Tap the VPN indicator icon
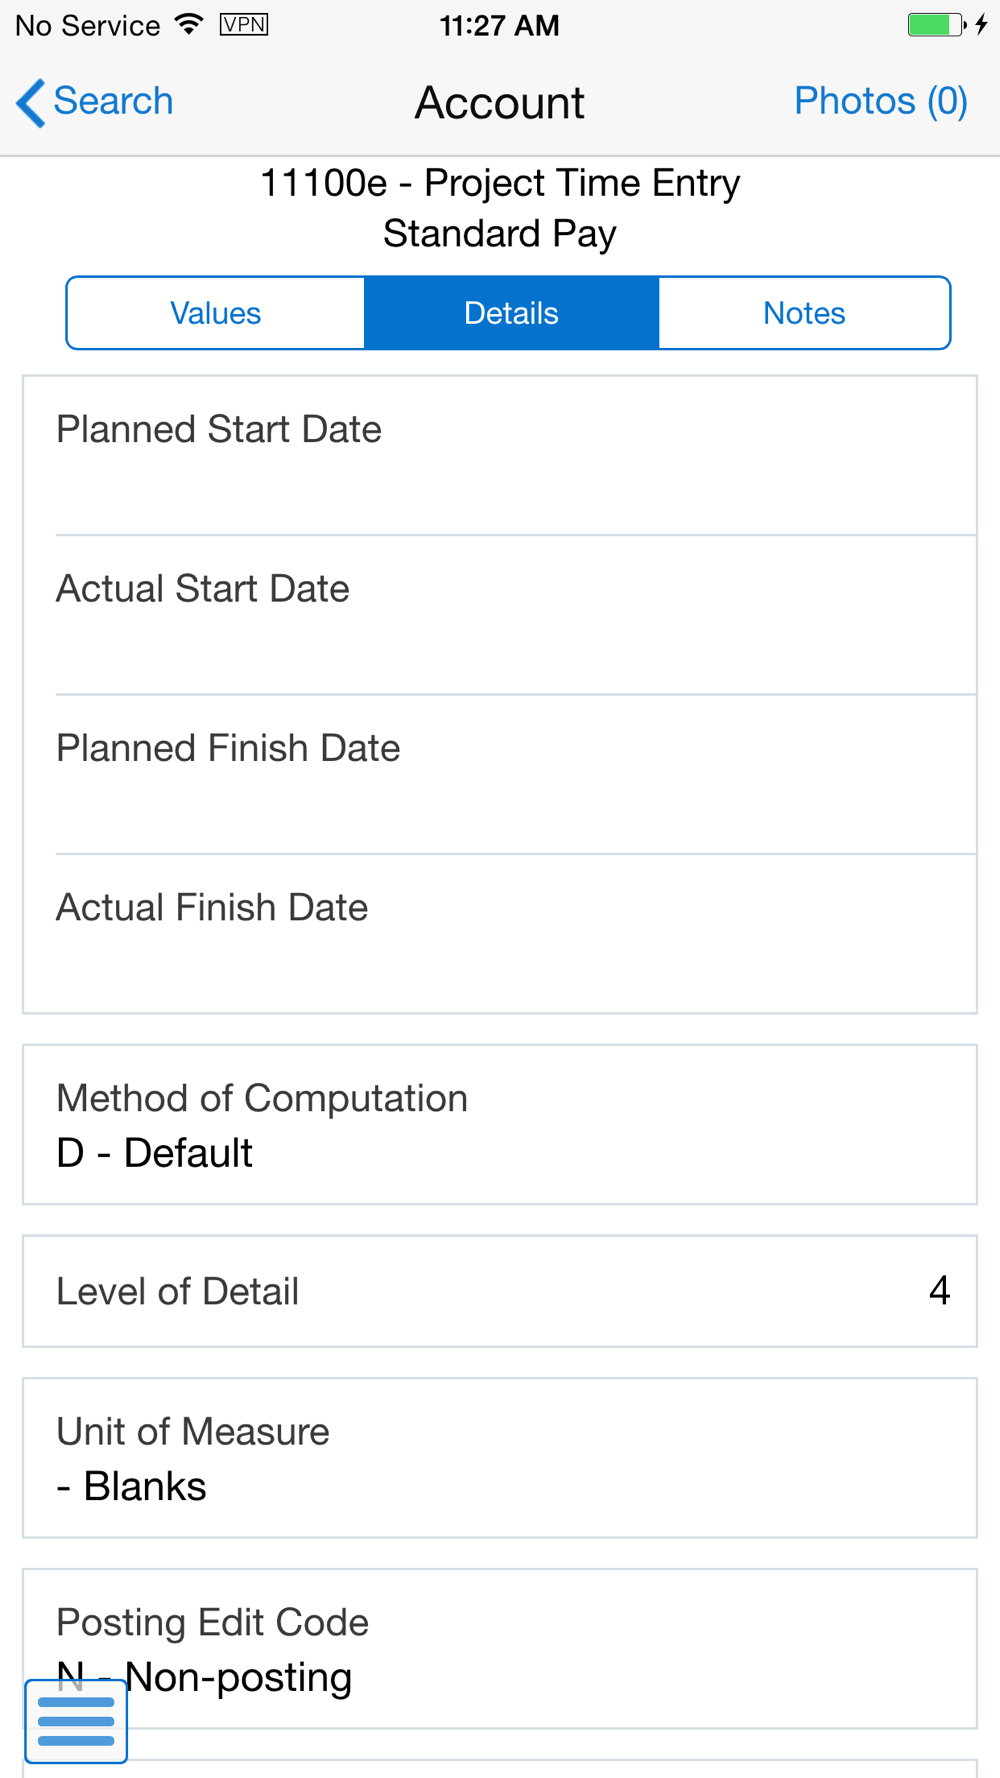Screen dimensions: 1000x1778 click(244, 24)
